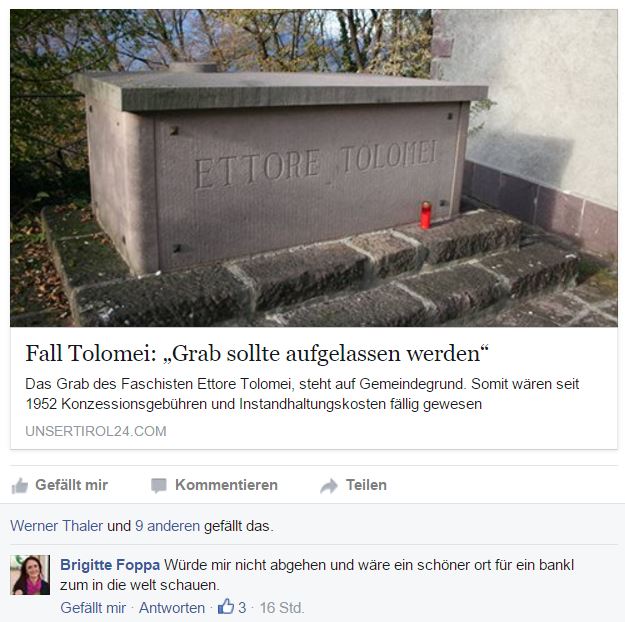
Task: Click the speech bubble Kommentieren icon
Action: (x=159, y=486)
